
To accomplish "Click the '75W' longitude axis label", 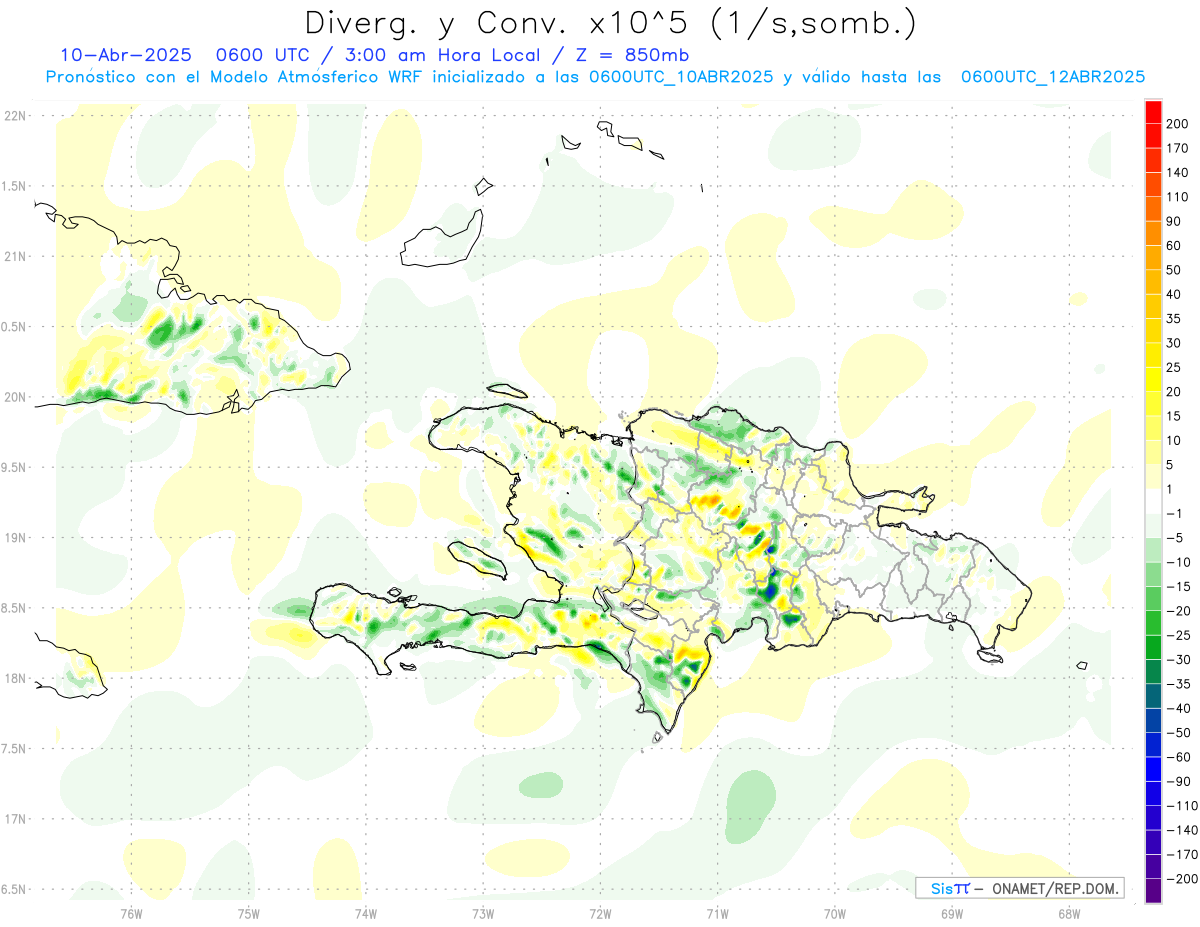I will tap(248, 913).
